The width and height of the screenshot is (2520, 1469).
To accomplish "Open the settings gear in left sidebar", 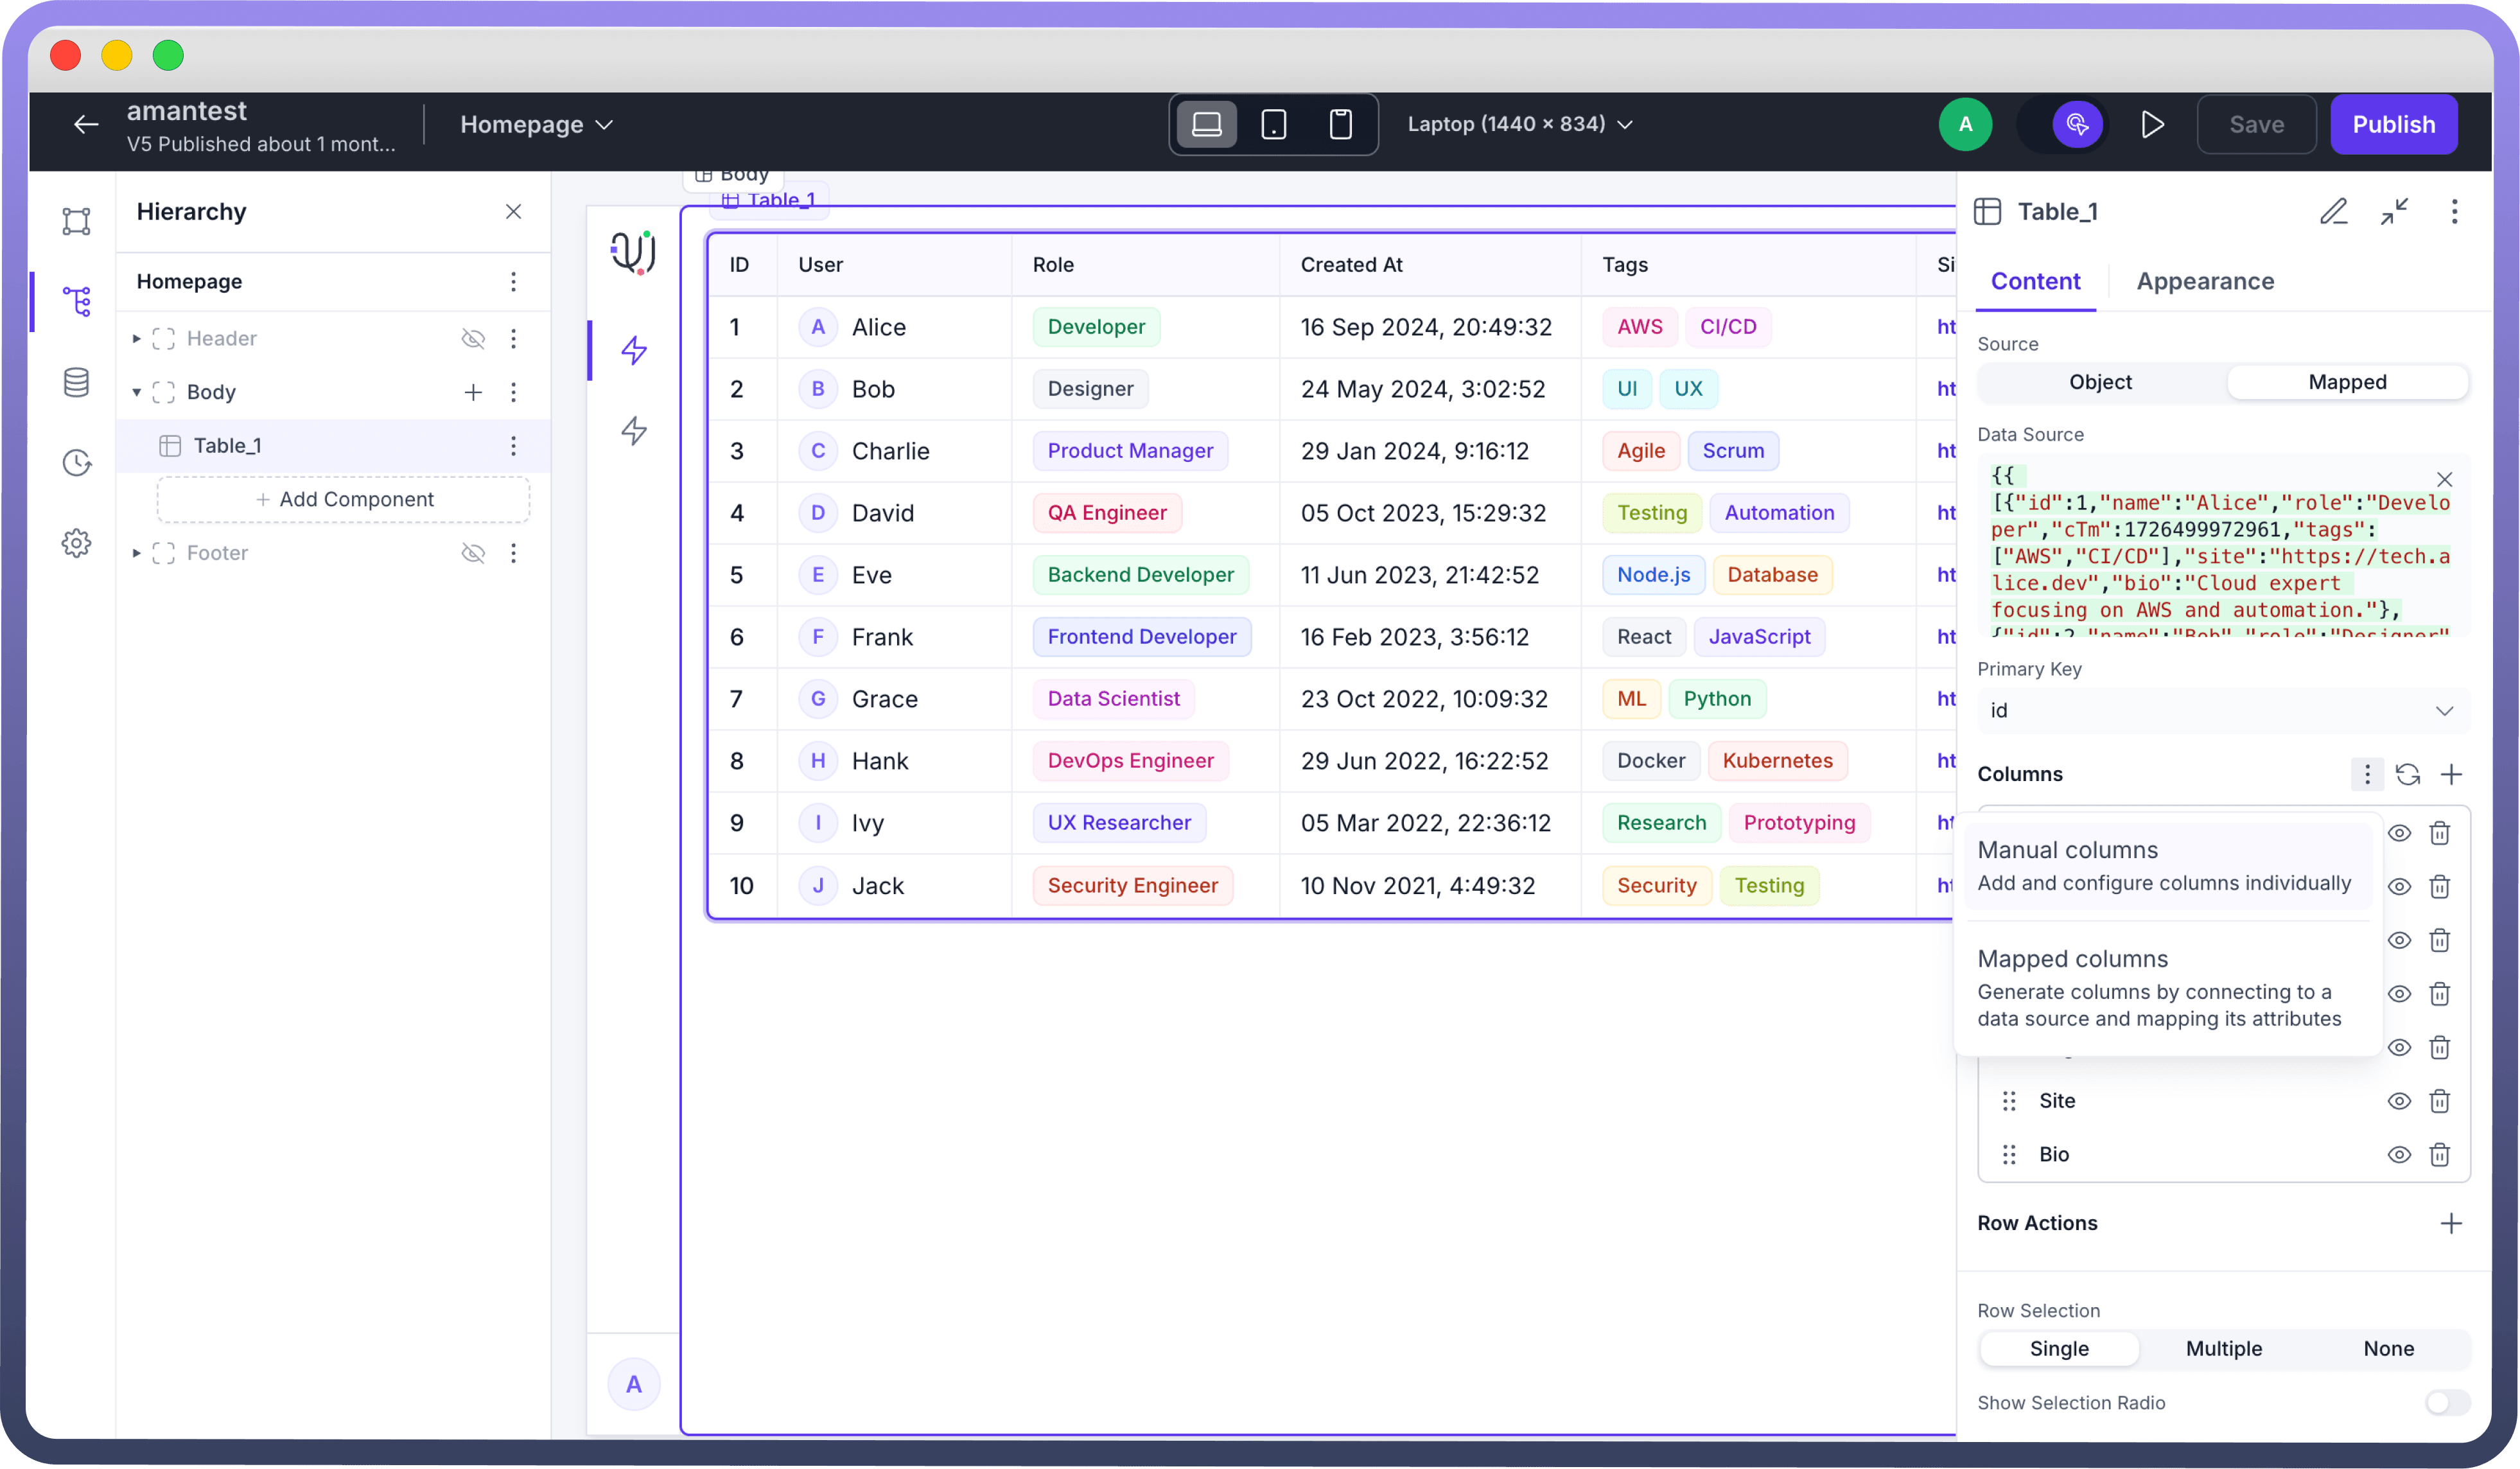I will [x=76, y=543].
